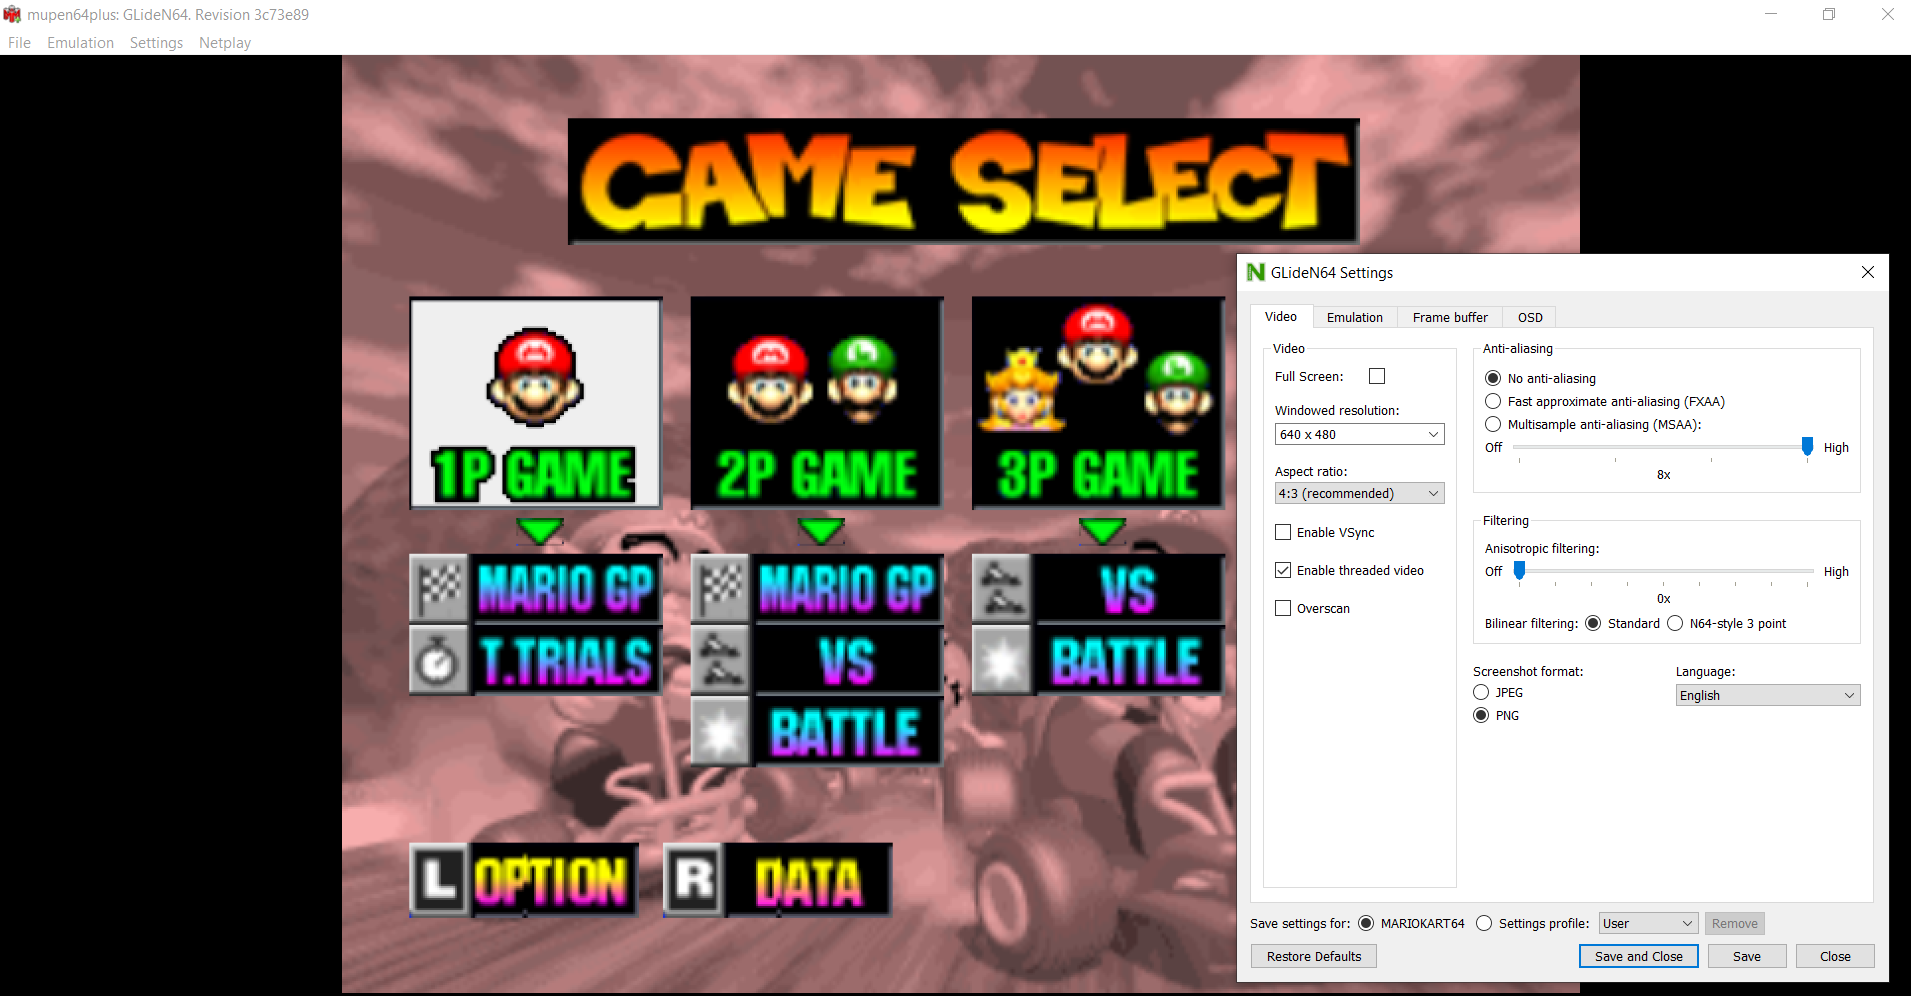Click the mupen64plus app icon in title bar
The image size is (1911, 996).
pos(12,15)
